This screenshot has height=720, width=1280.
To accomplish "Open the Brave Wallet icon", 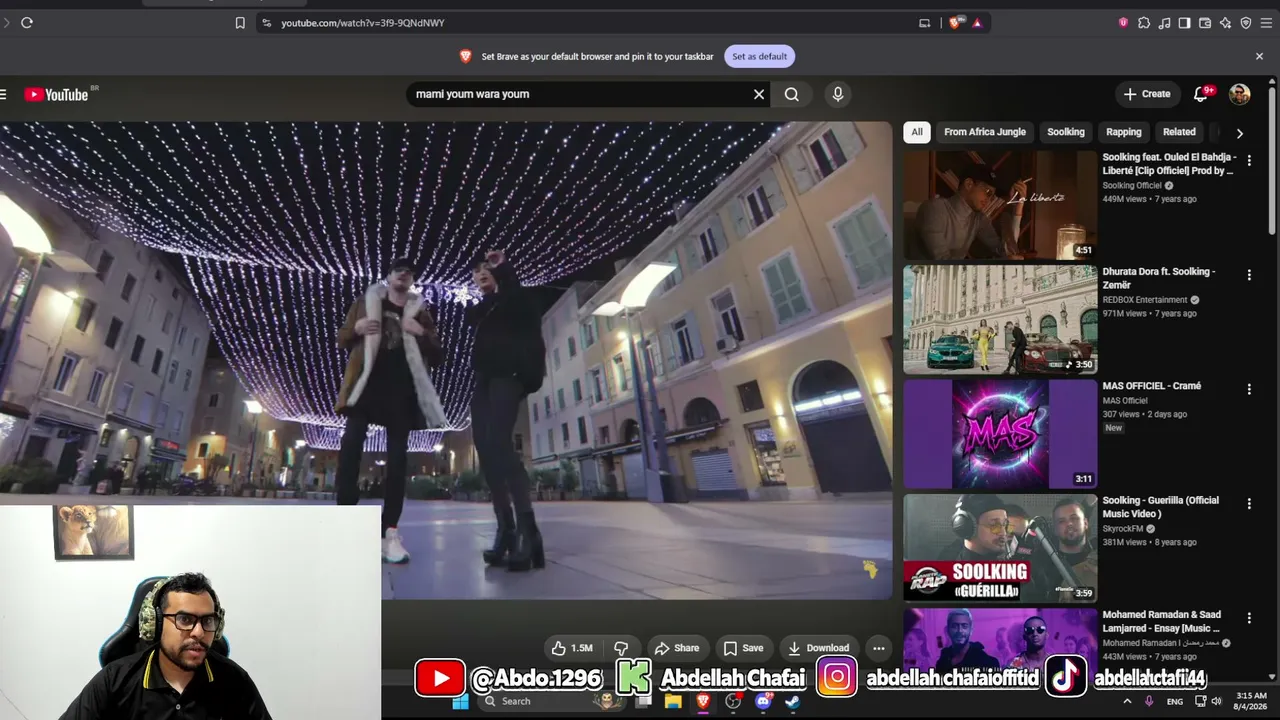I will coord(1205,23).
